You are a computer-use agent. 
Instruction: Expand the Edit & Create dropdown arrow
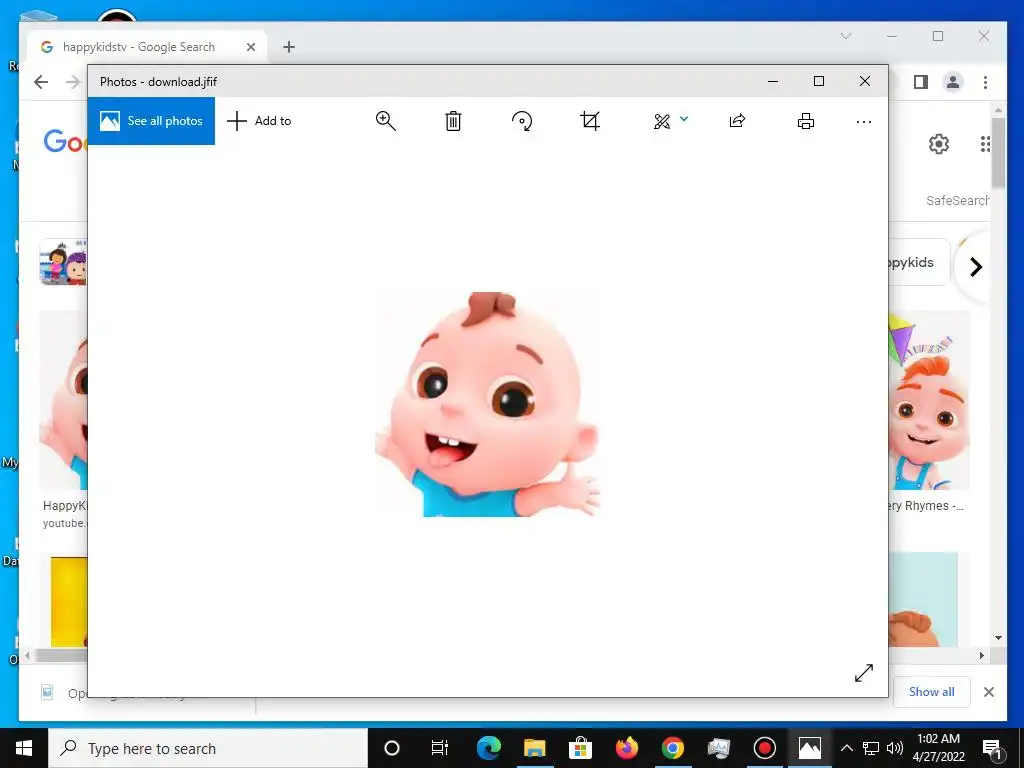(684, 119)
